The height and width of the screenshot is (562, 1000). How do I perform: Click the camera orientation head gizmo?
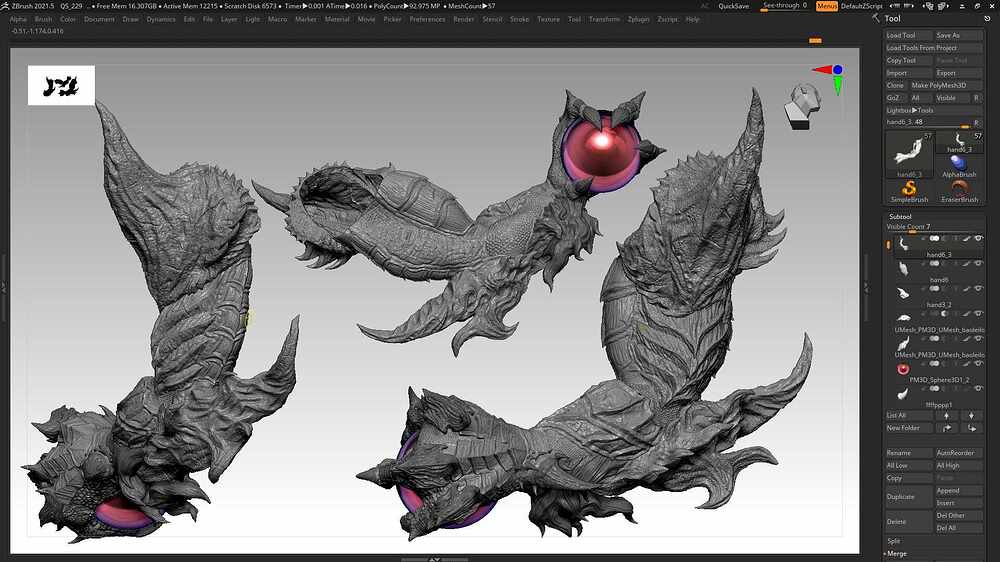coord(802,105)
